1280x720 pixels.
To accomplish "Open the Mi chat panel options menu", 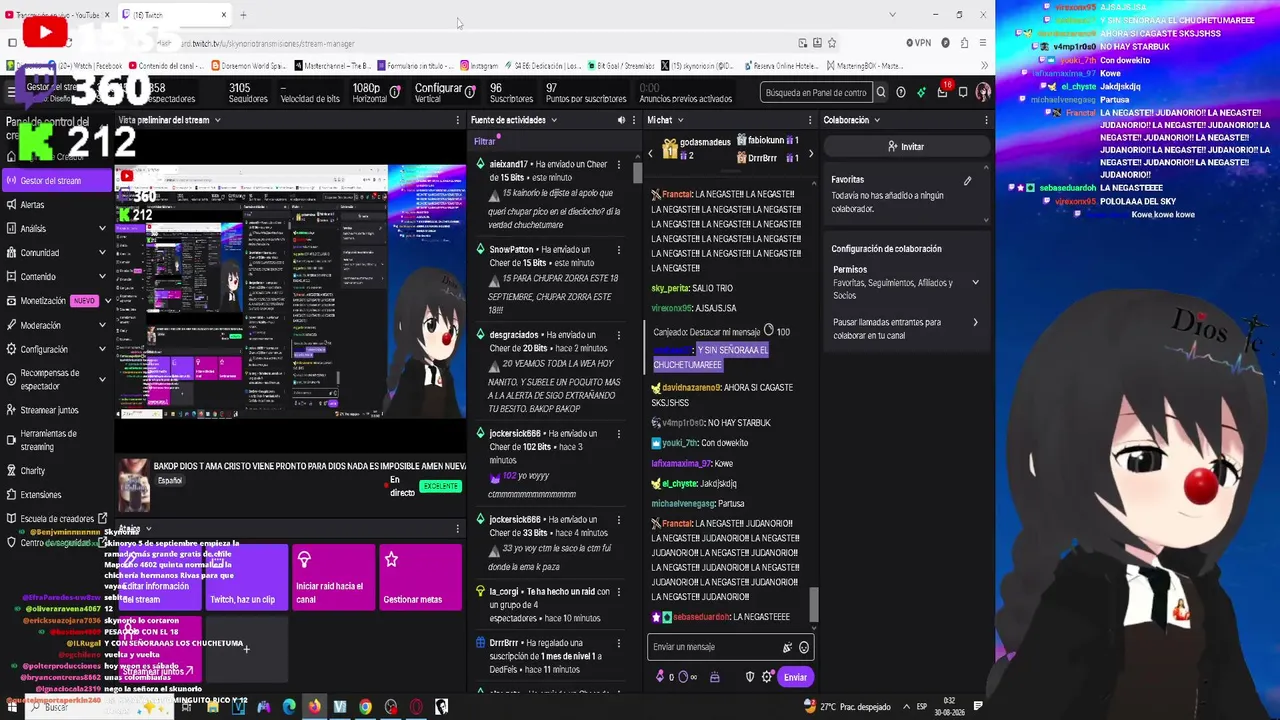I will coord(810,120).
